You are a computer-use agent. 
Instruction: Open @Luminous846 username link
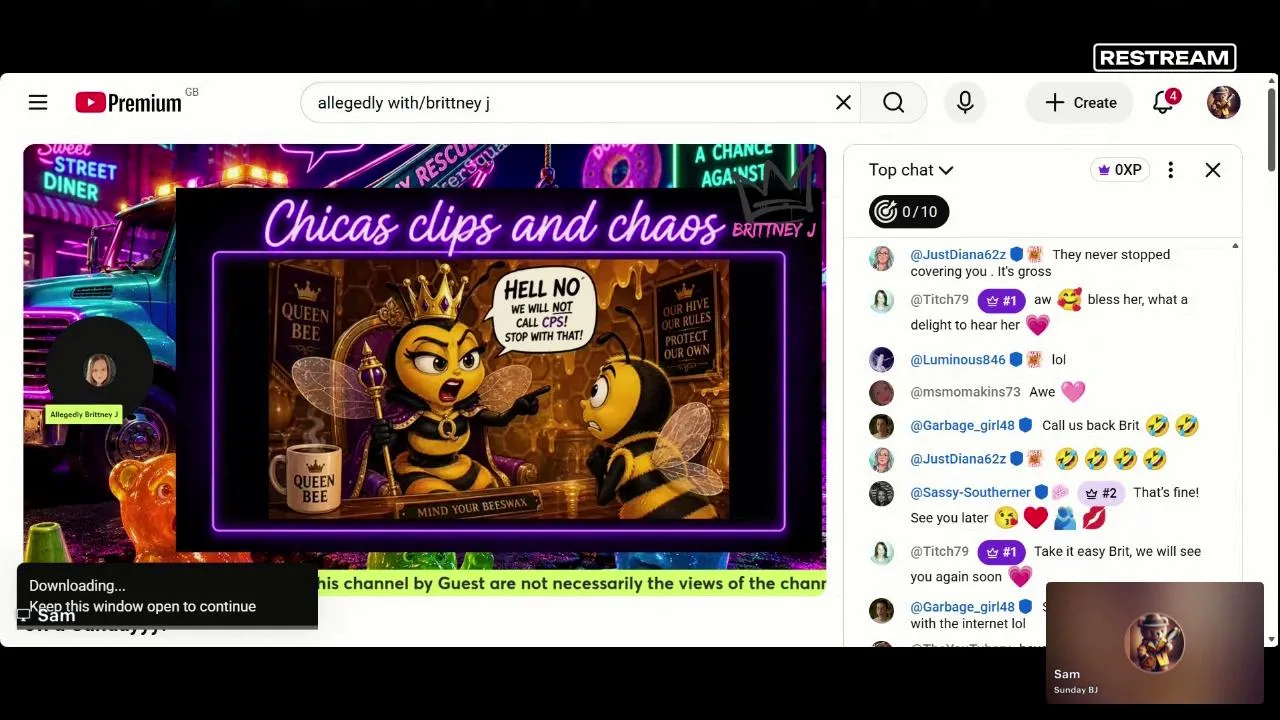pos(958,360)
